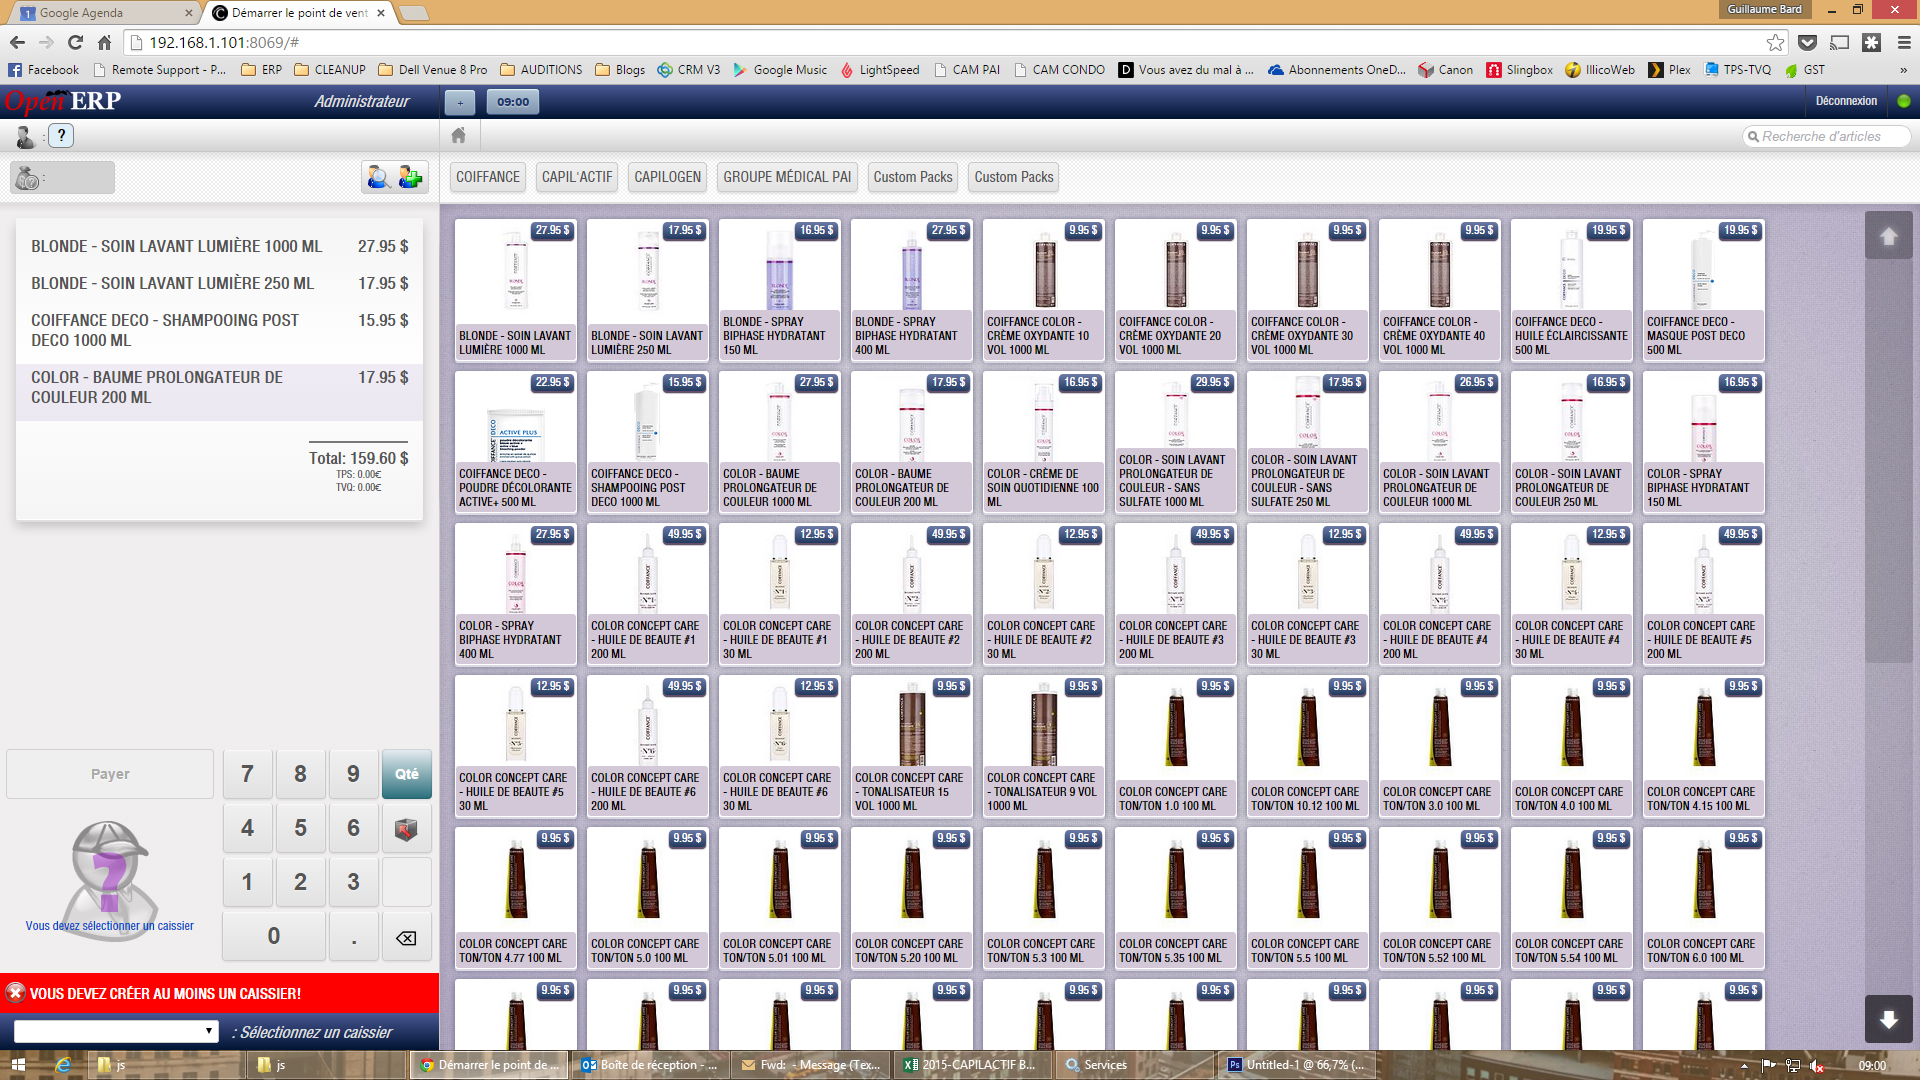Add COLOR CRÈME DE SOIN QUOTIDIENNE 100 ML
The height and width of the screenshot is (1080, 1920).
[1043, 442]
